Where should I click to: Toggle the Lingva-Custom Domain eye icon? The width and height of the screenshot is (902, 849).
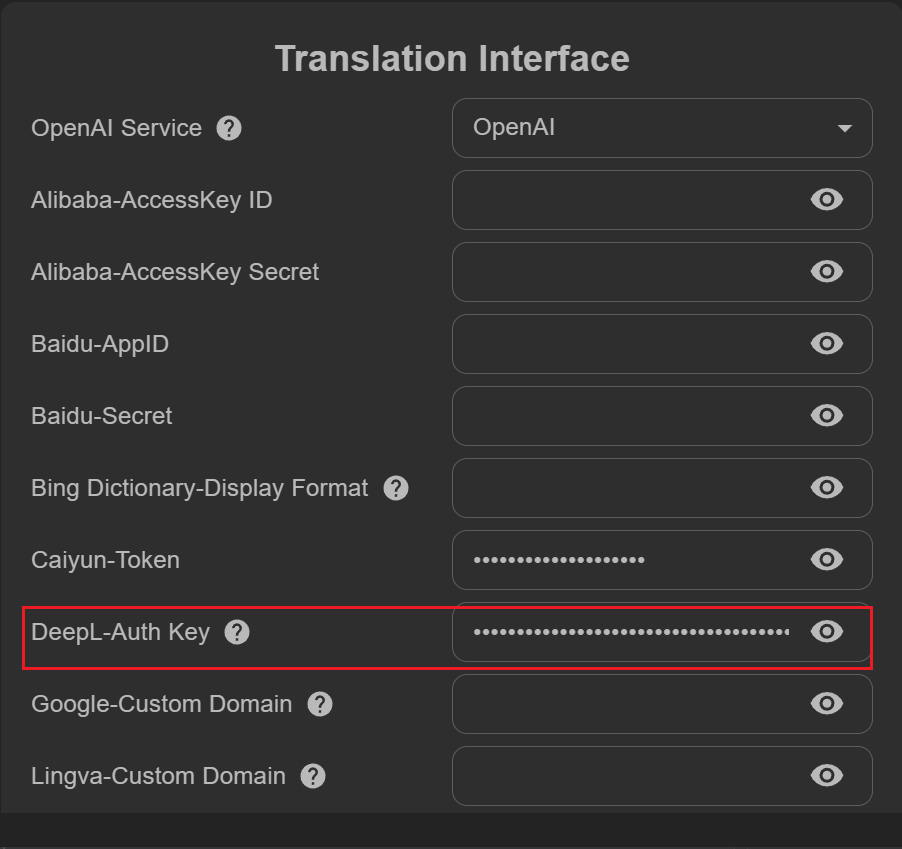point(827,776)
